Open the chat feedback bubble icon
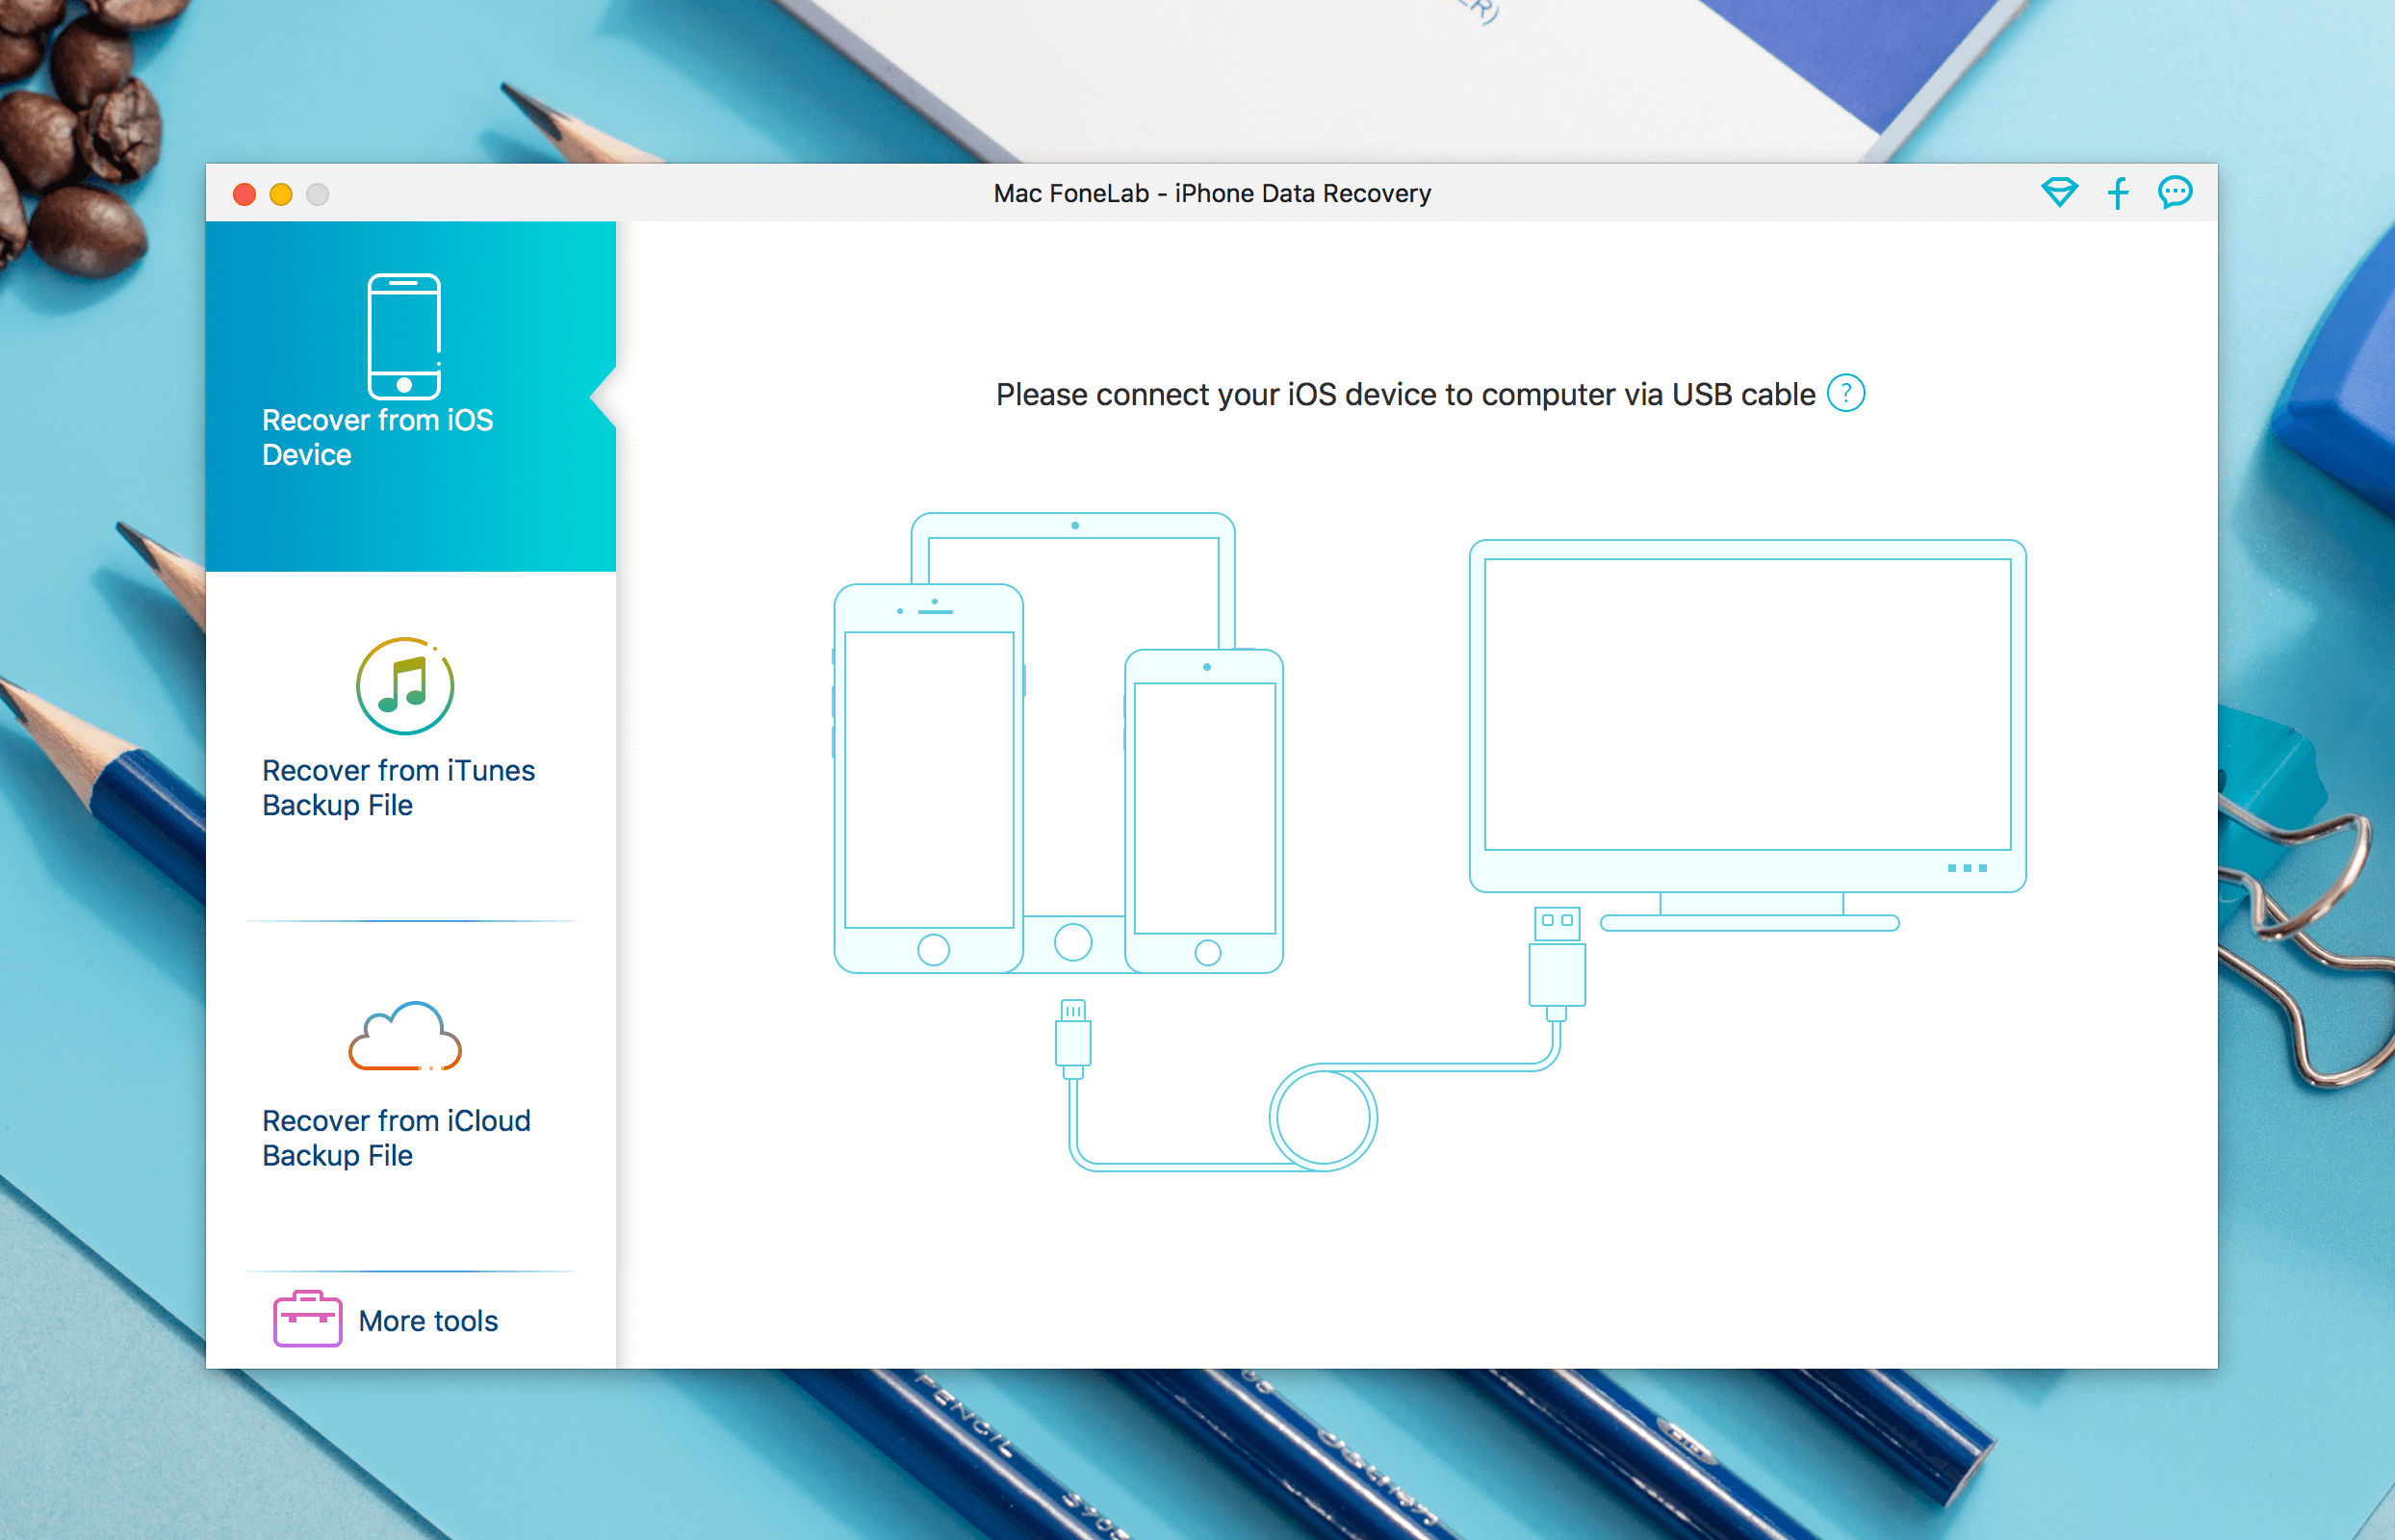The width and height of the screenshot is (2395, 1540). [2175, 192]
